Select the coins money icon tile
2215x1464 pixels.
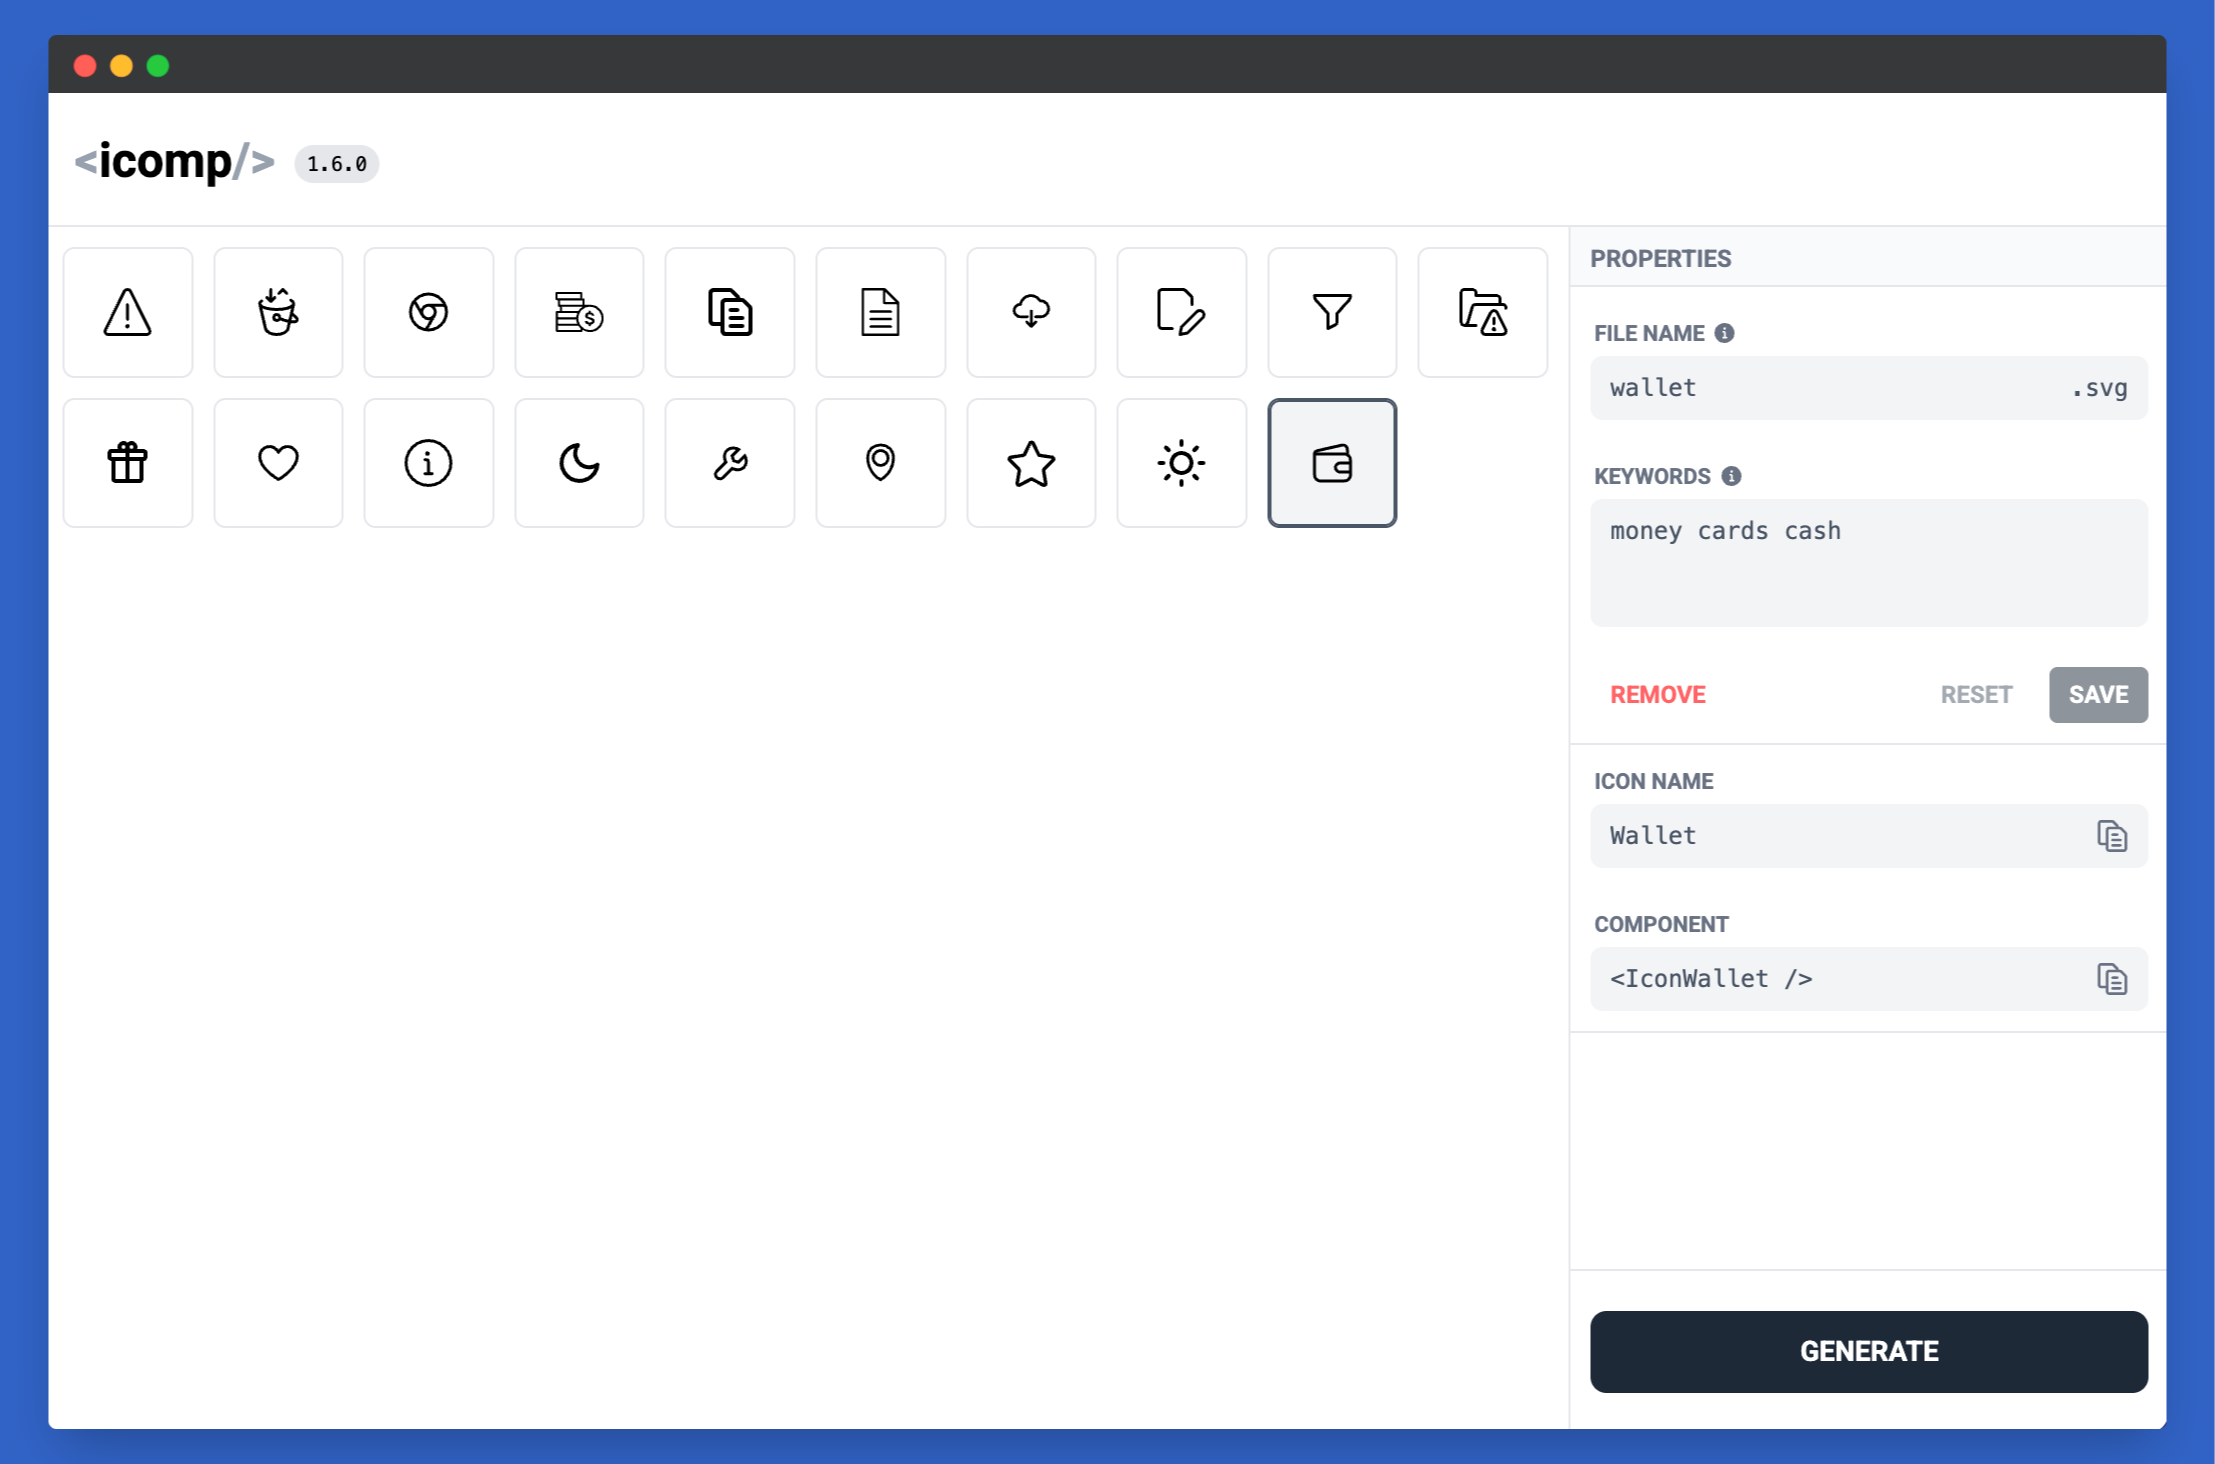click(x=579, y=312)
